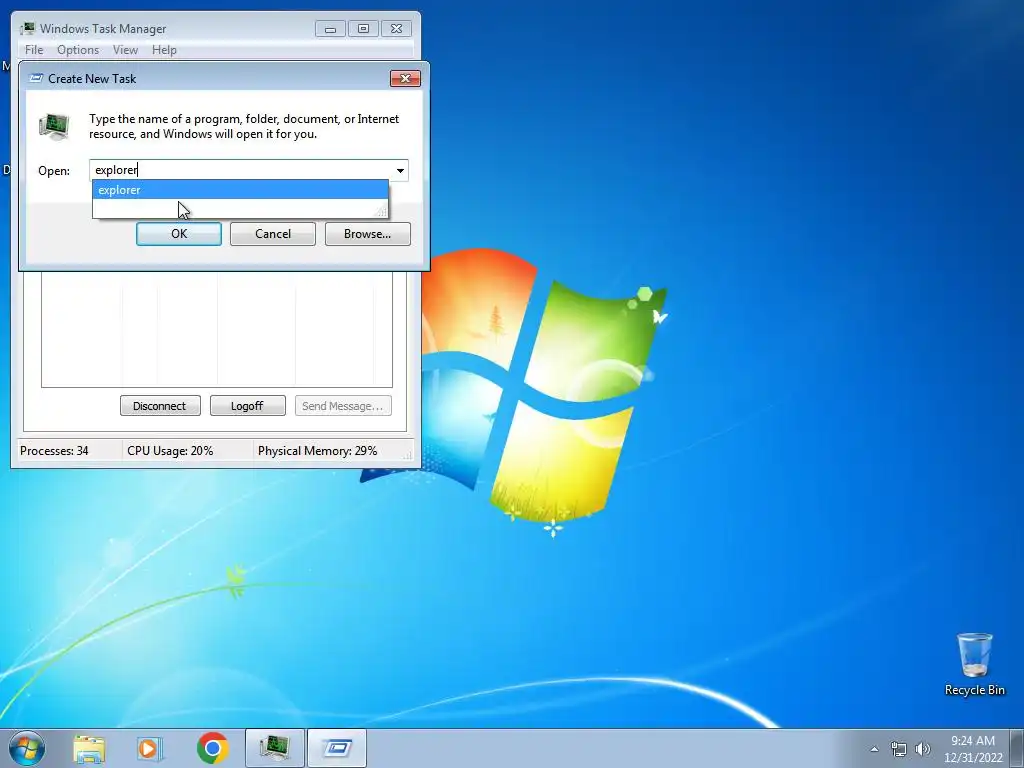Launch Windows Explorer from the taskbar
This screenshot has width=1024, height=768.
click(x=89, y=748)
